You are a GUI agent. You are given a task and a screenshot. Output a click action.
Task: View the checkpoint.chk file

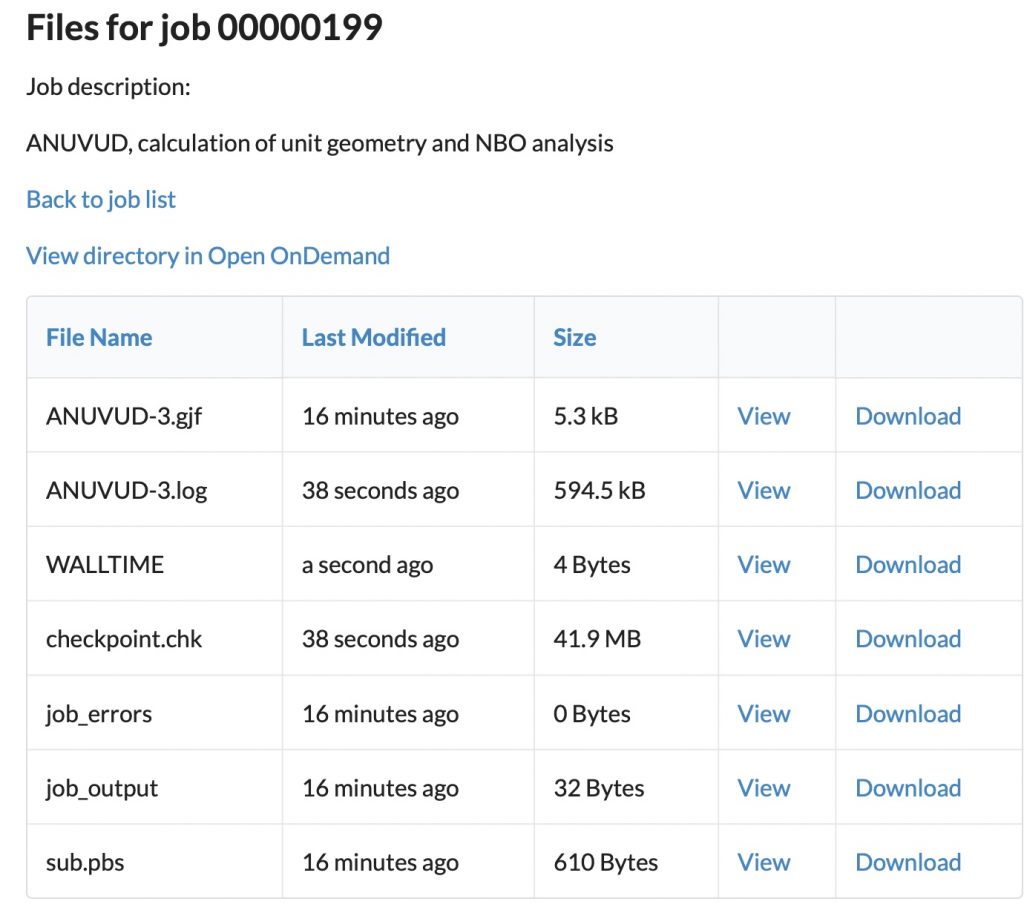click(x=763, y=639)
